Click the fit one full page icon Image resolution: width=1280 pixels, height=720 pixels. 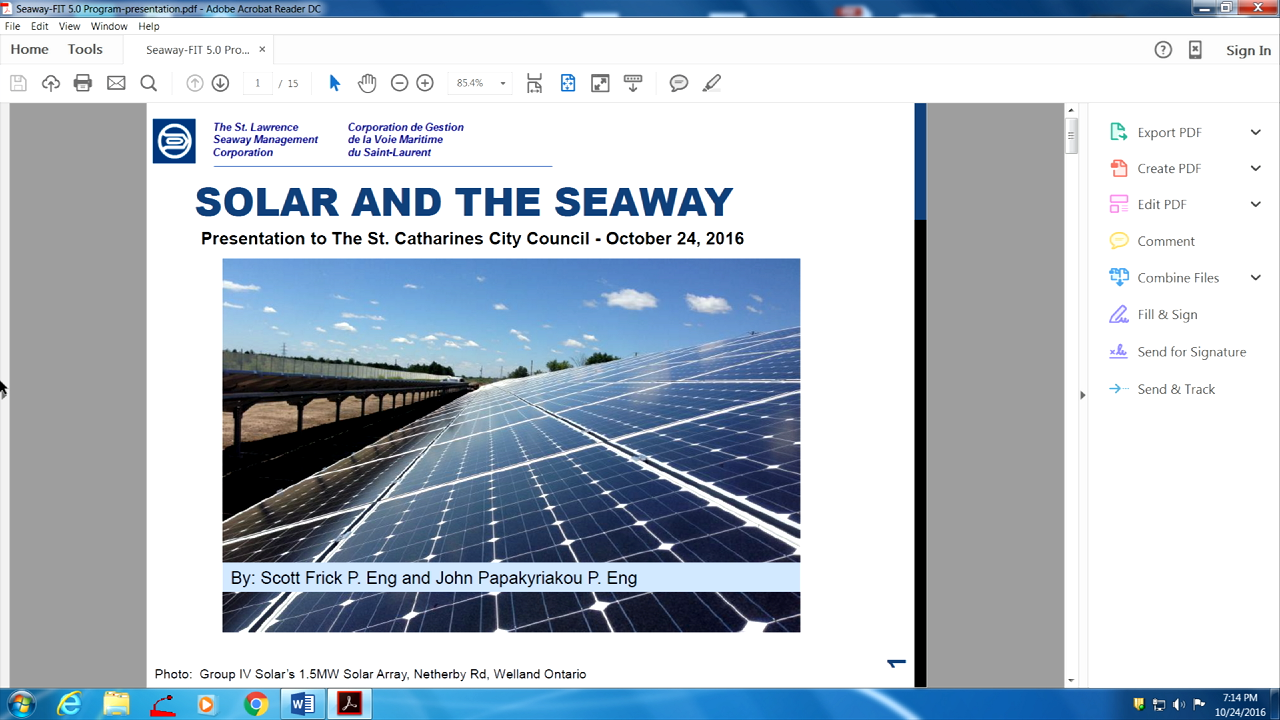click(x=568, y=83)
